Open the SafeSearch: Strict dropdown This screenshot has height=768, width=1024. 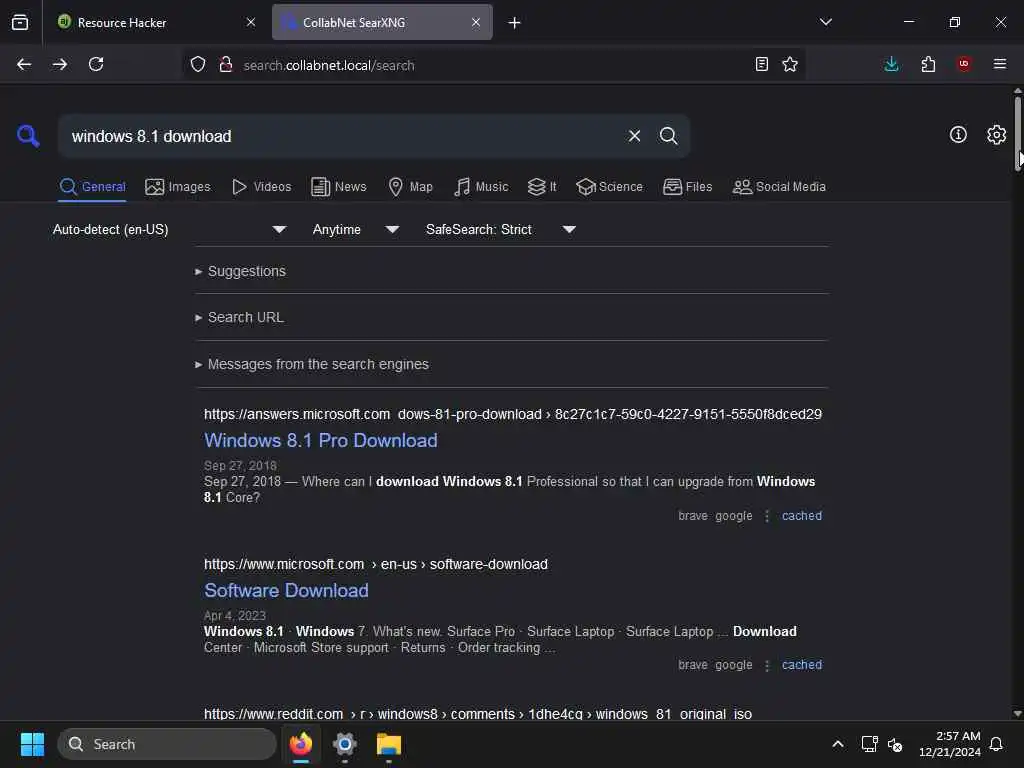tap(501, 229)
